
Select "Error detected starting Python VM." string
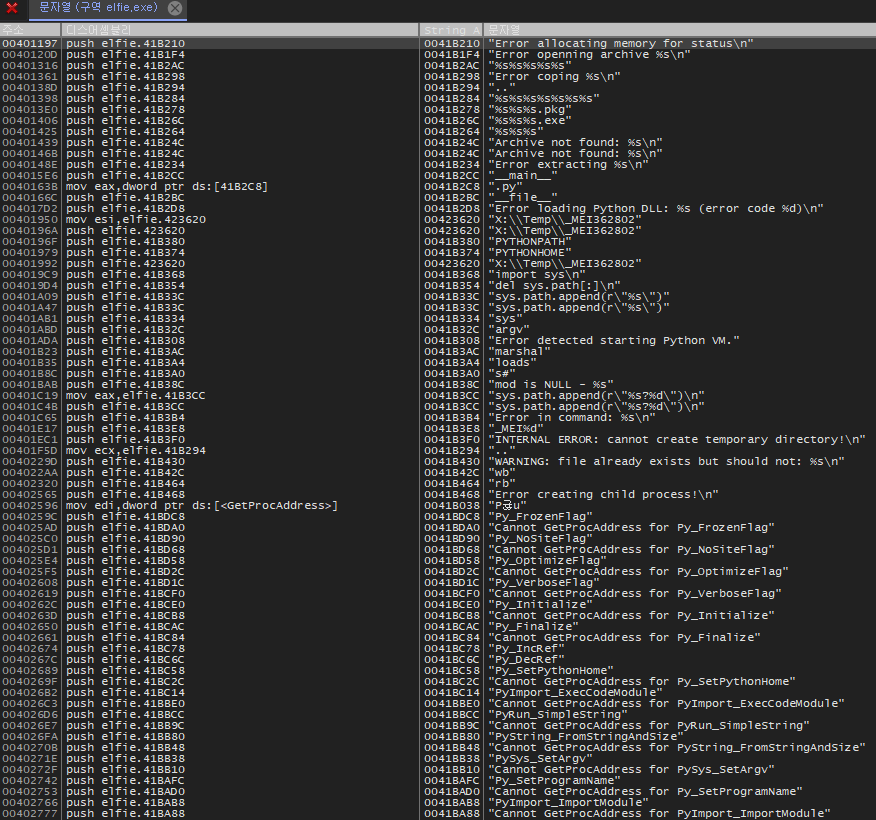[614, 341]
